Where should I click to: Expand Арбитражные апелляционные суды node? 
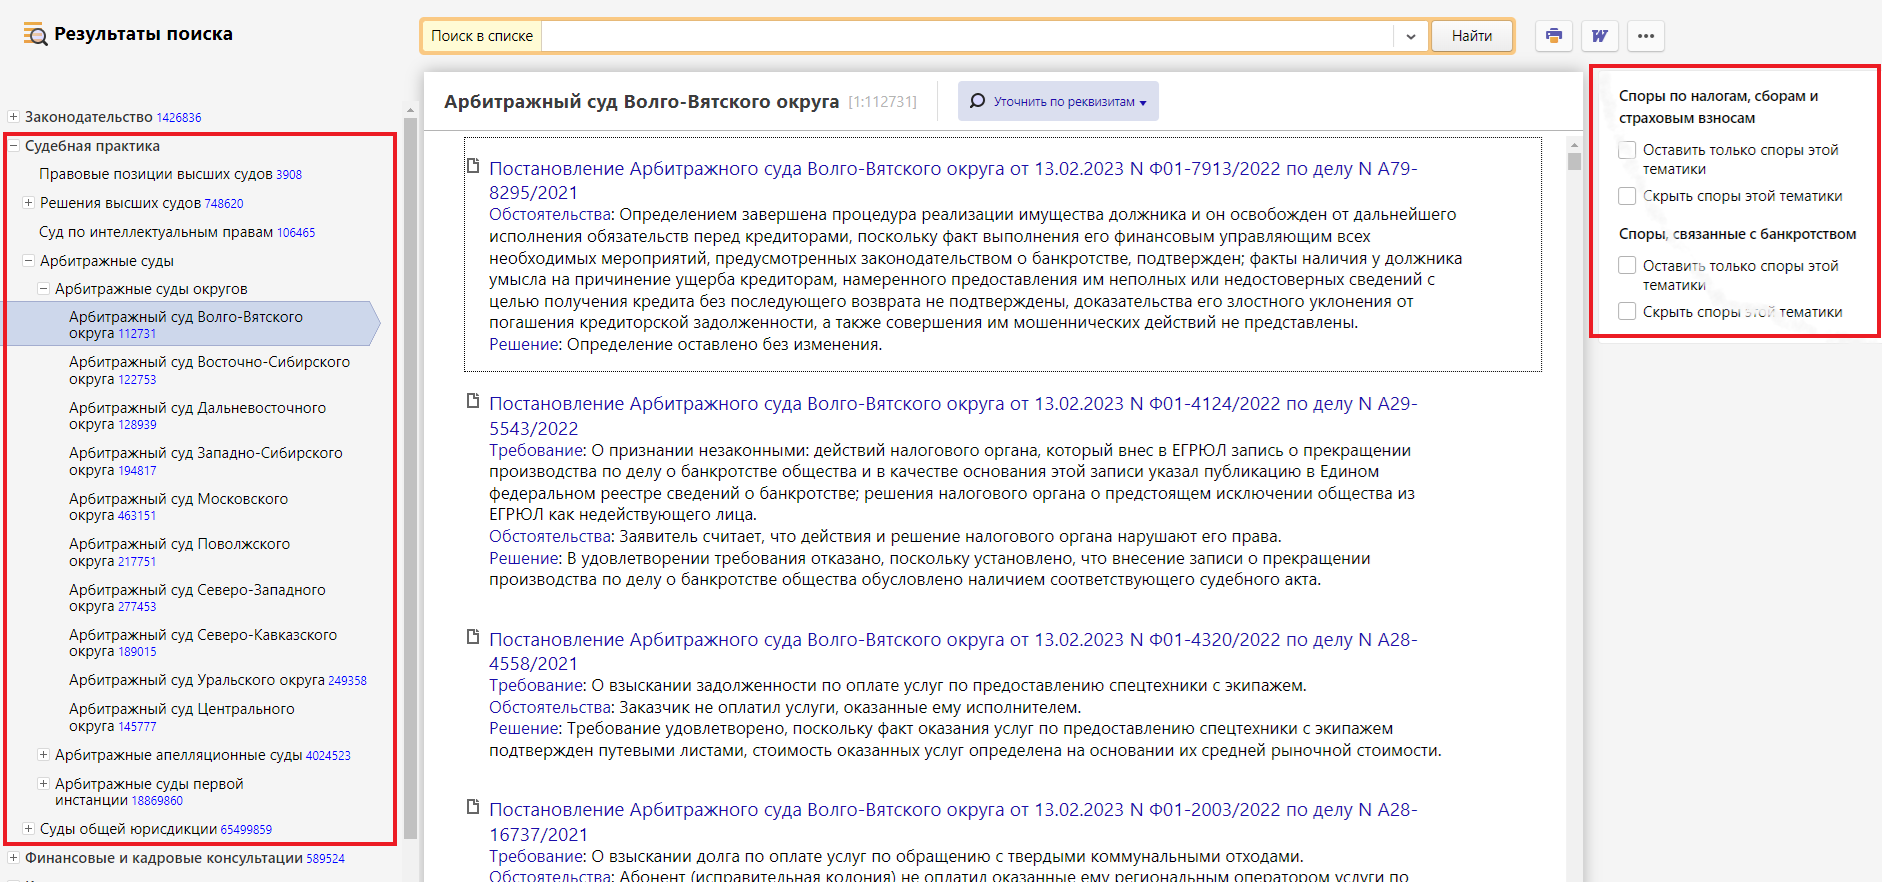pos(43,755)
